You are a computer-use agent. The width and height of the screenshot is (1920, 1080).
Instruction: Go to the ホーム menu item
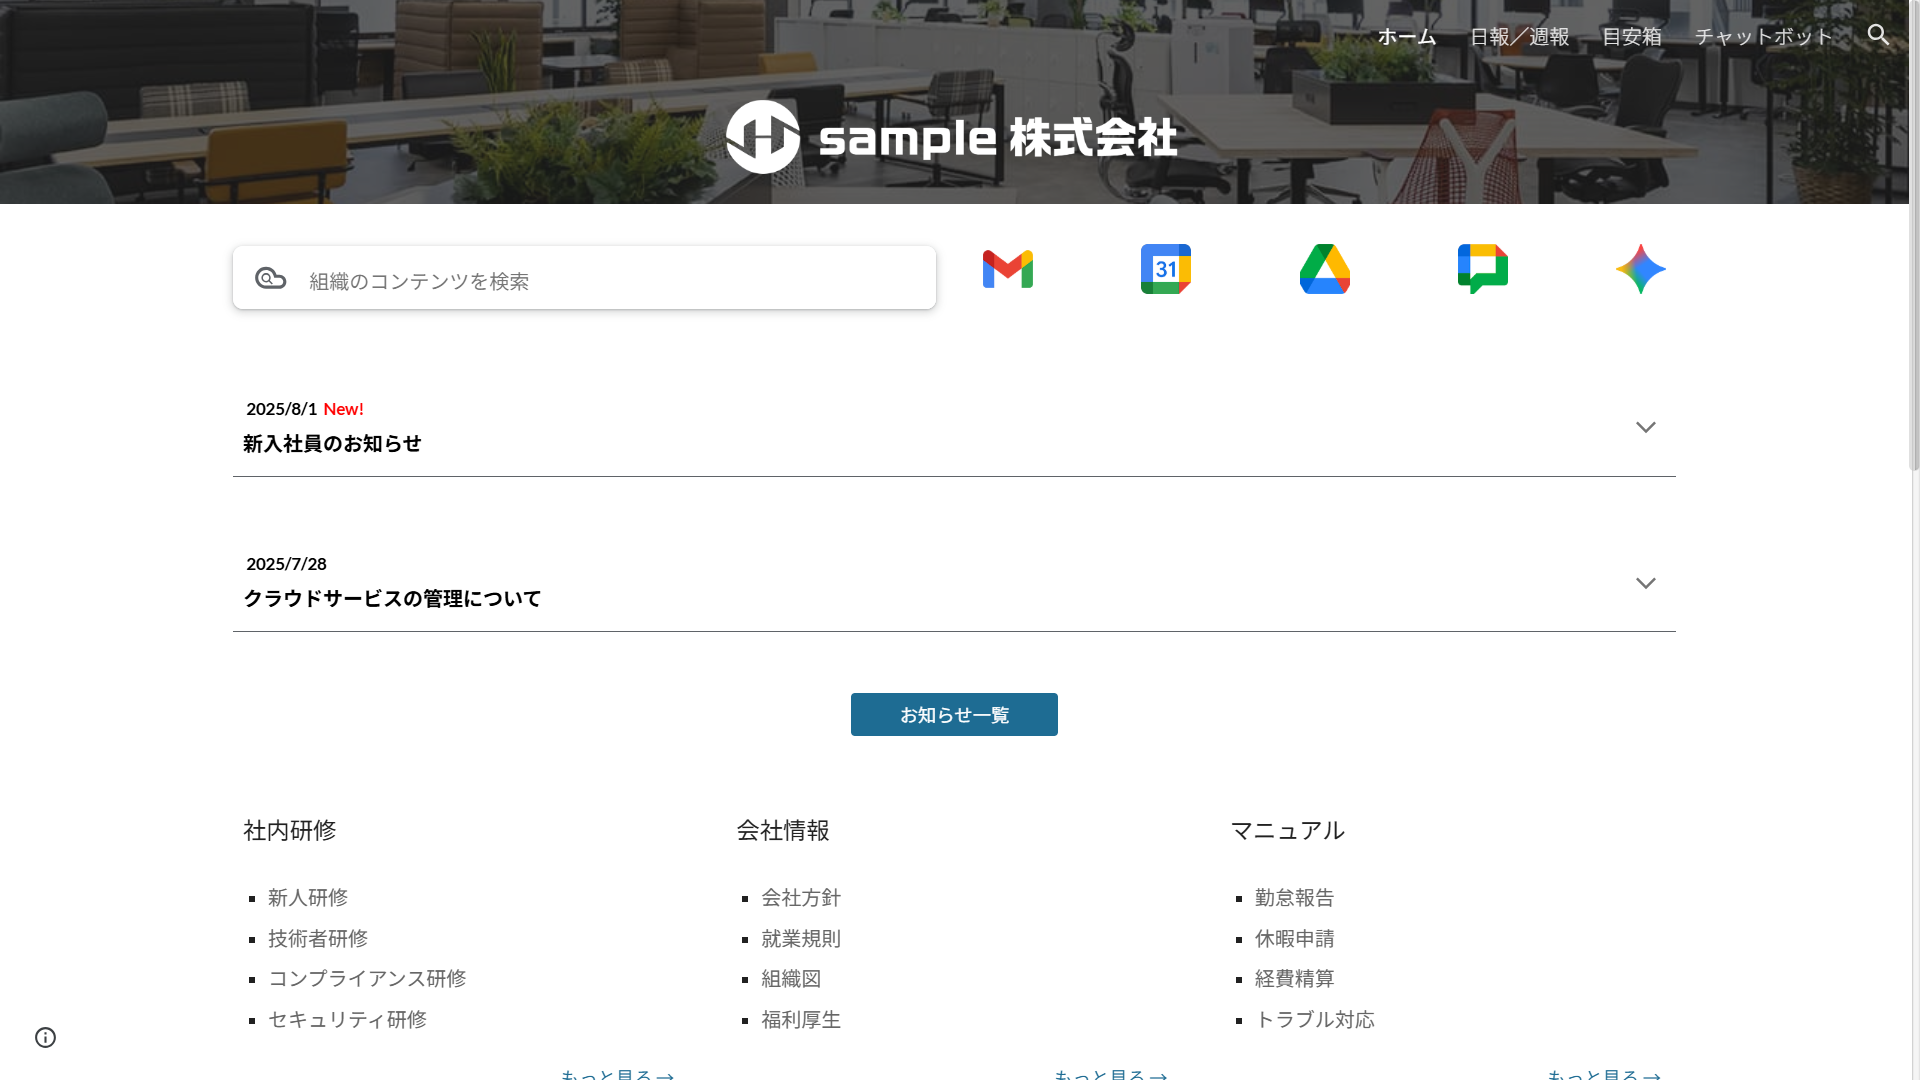pos(1407,37)
